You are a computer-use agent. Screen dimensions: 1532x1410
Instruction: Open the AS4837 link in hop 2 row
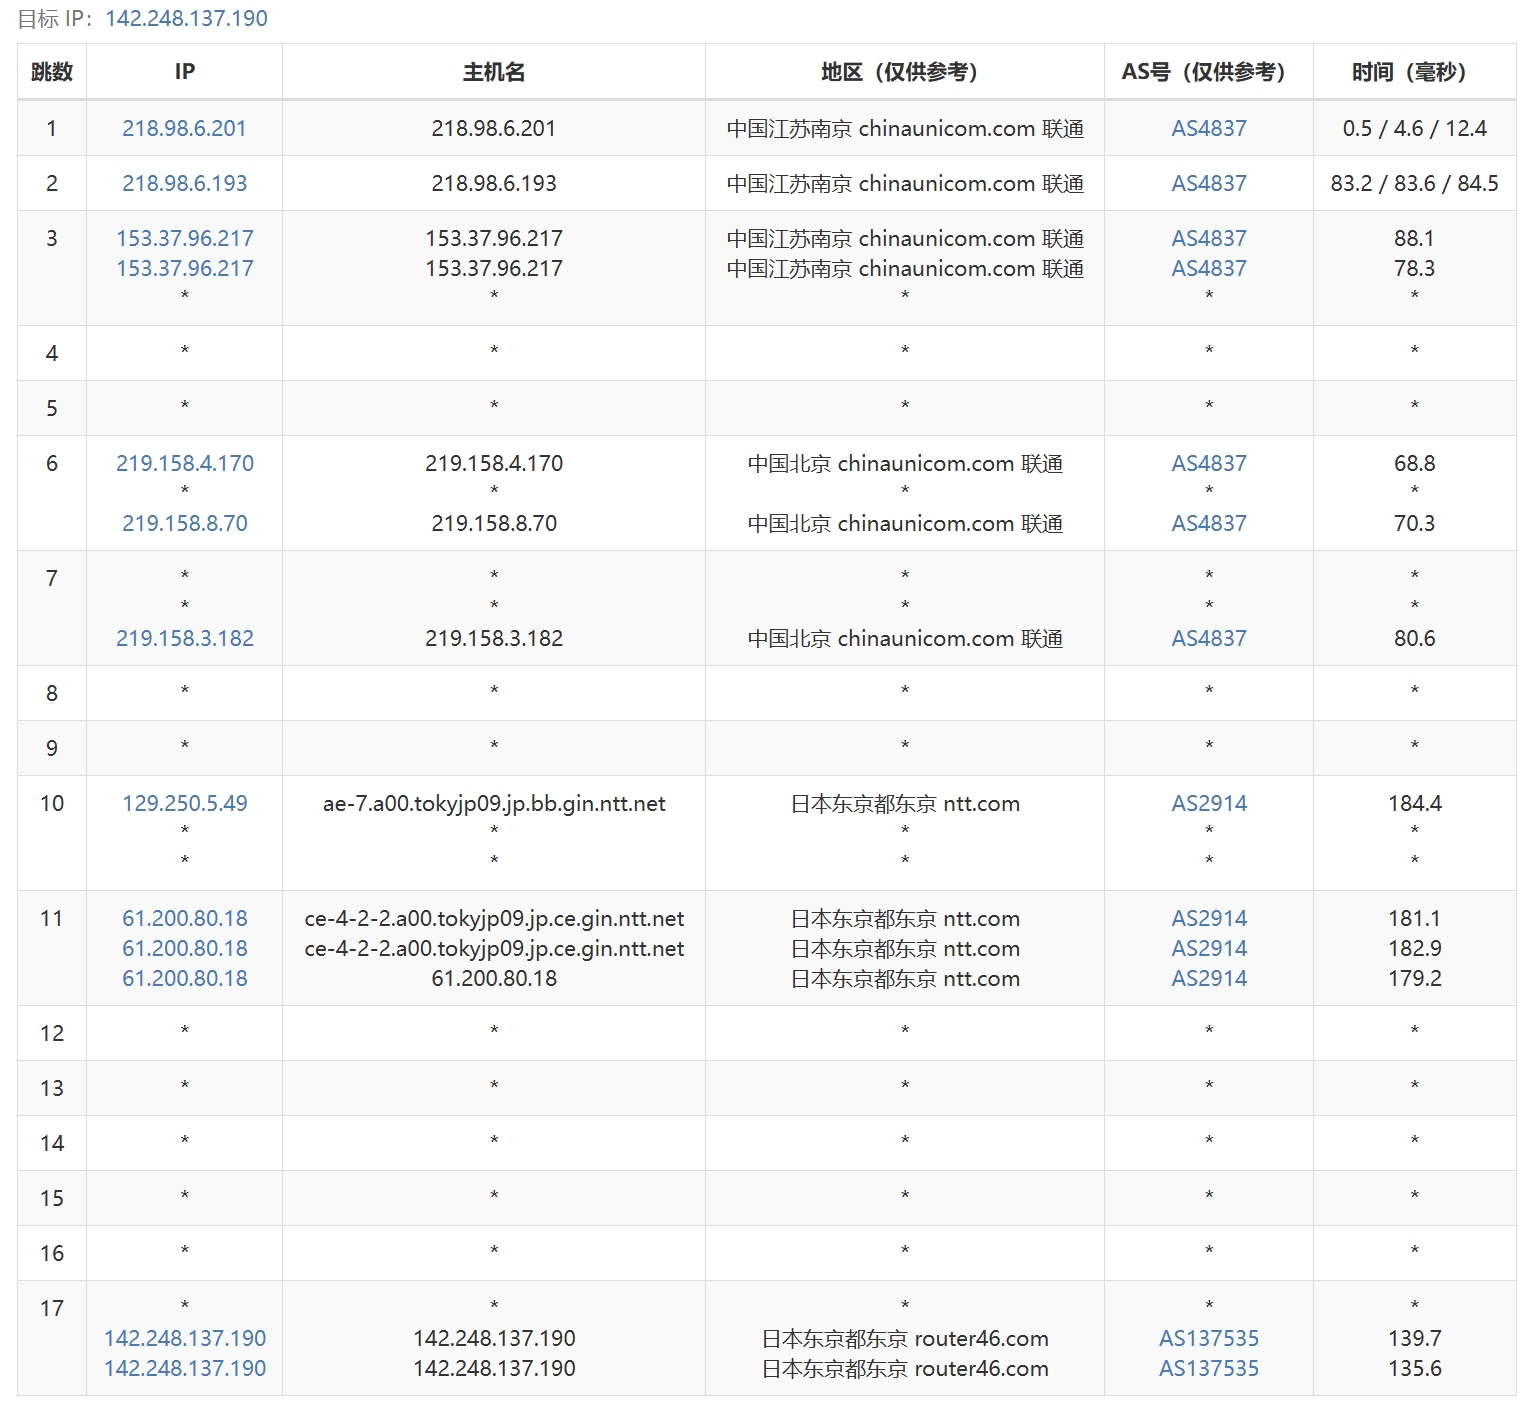point(1209,183)
